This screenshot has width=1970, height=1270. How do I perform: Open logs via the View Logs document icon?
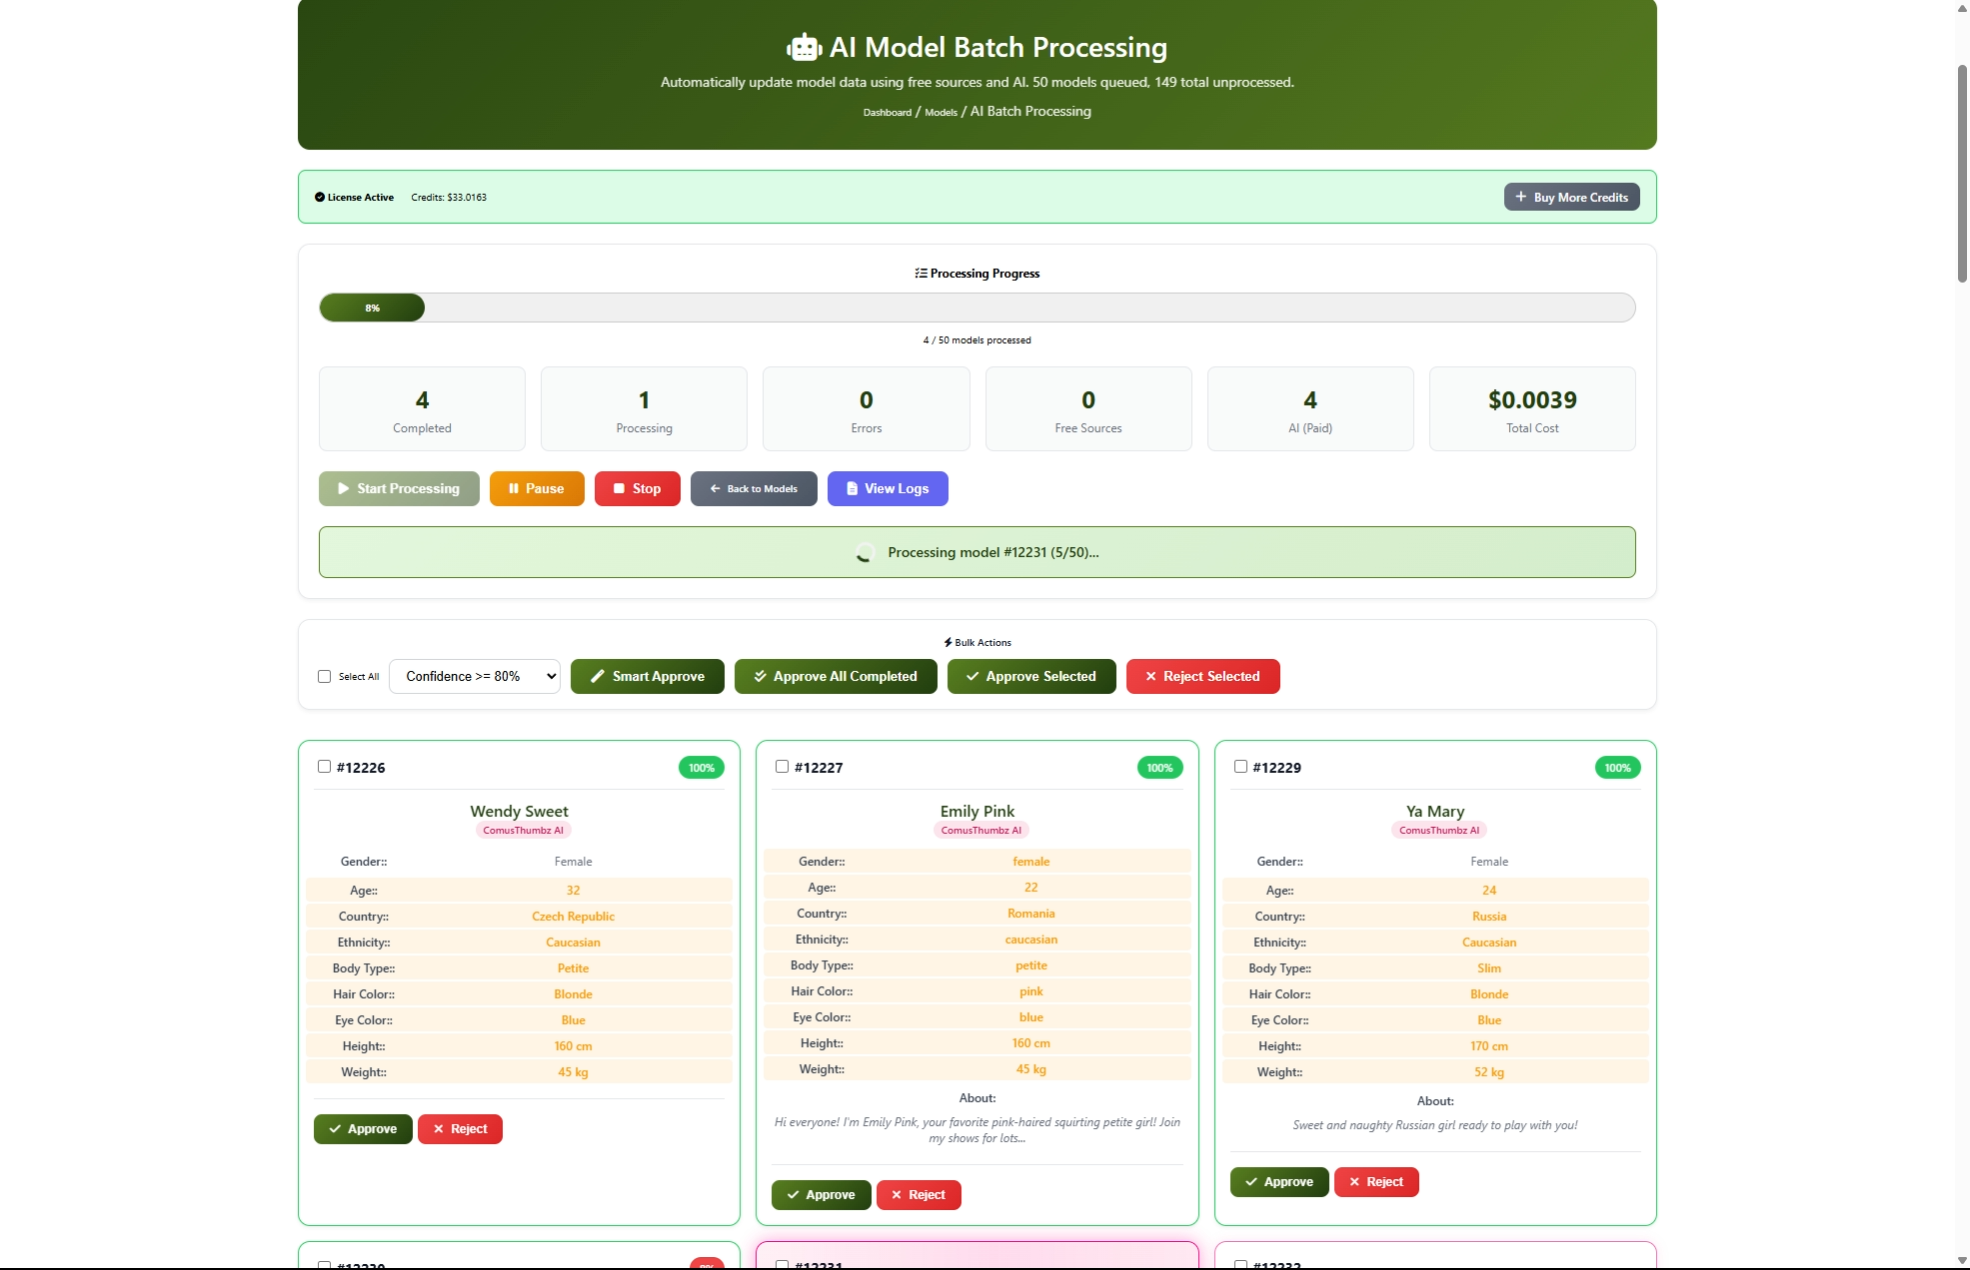click(x=852, y=488)
